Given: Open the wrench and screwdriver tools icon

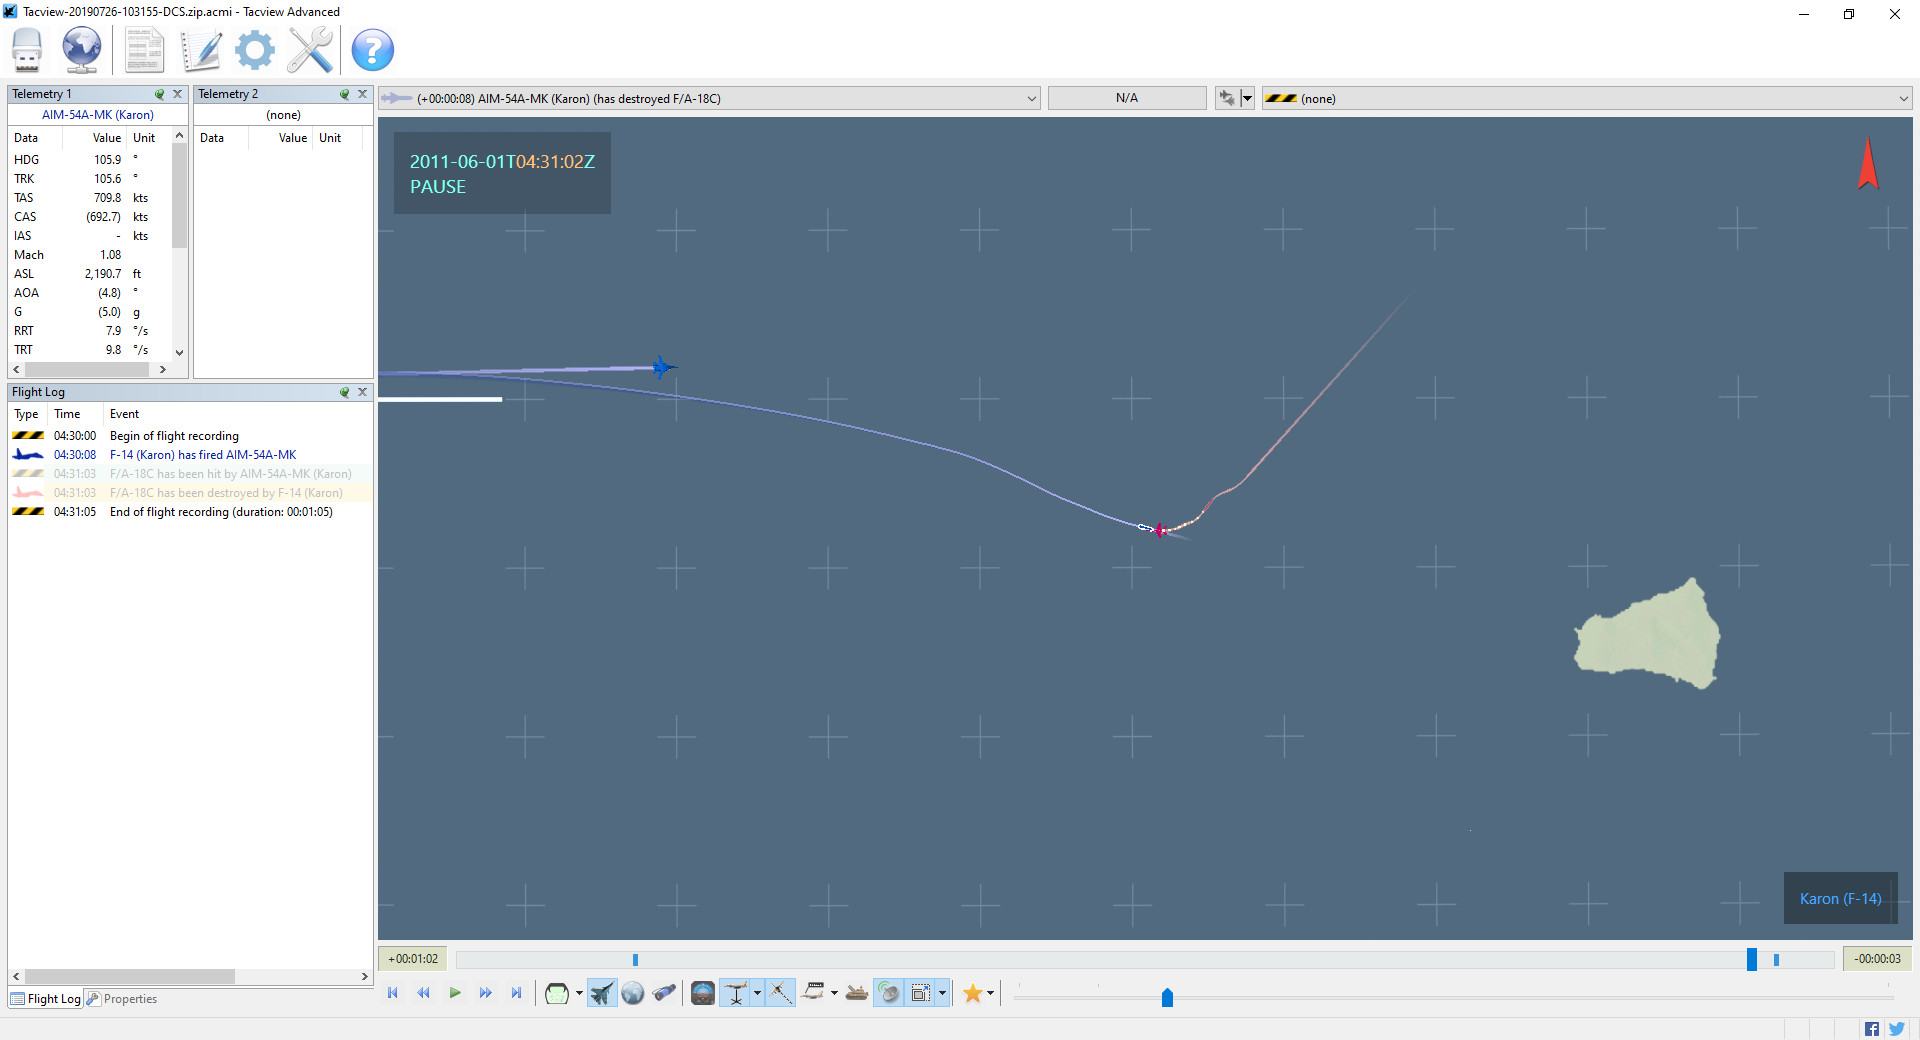Looking at the screenshot, I should 310,50.
